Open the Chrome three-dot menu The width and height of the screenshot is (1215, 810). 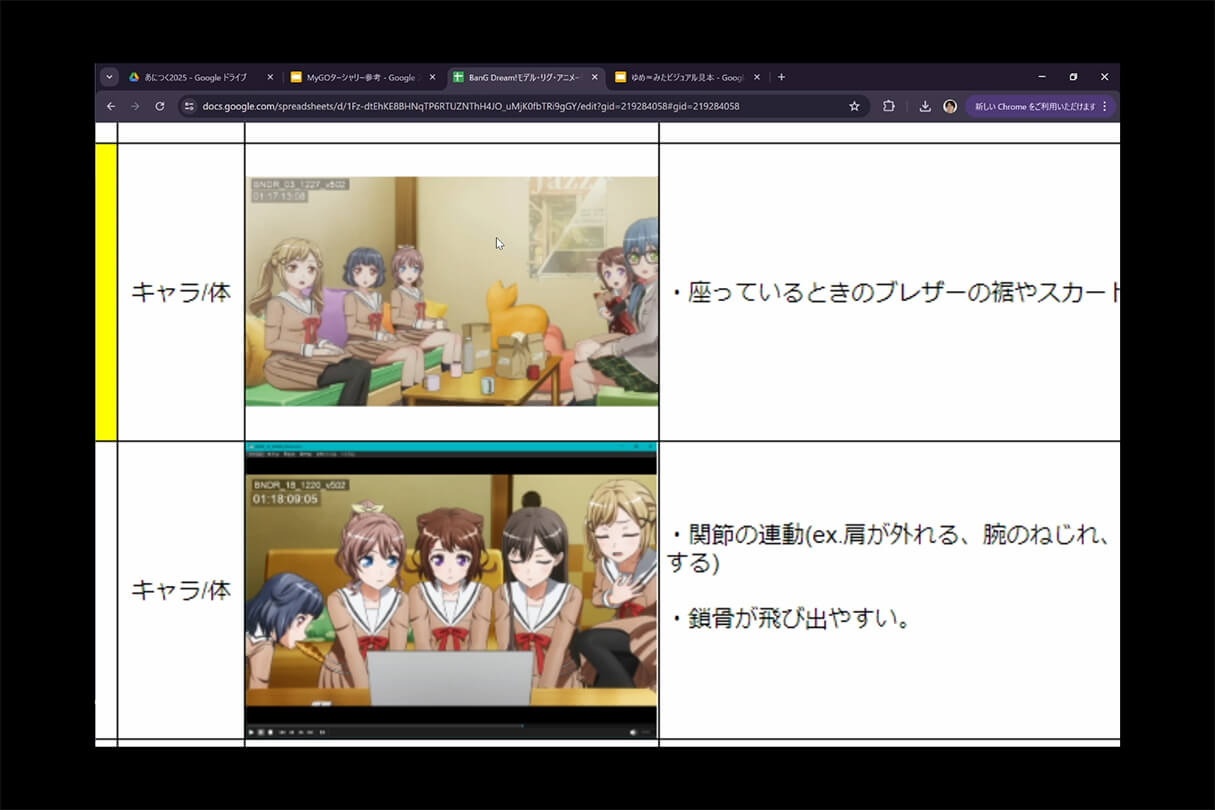pyautogui.click(x=1103, y=106)
